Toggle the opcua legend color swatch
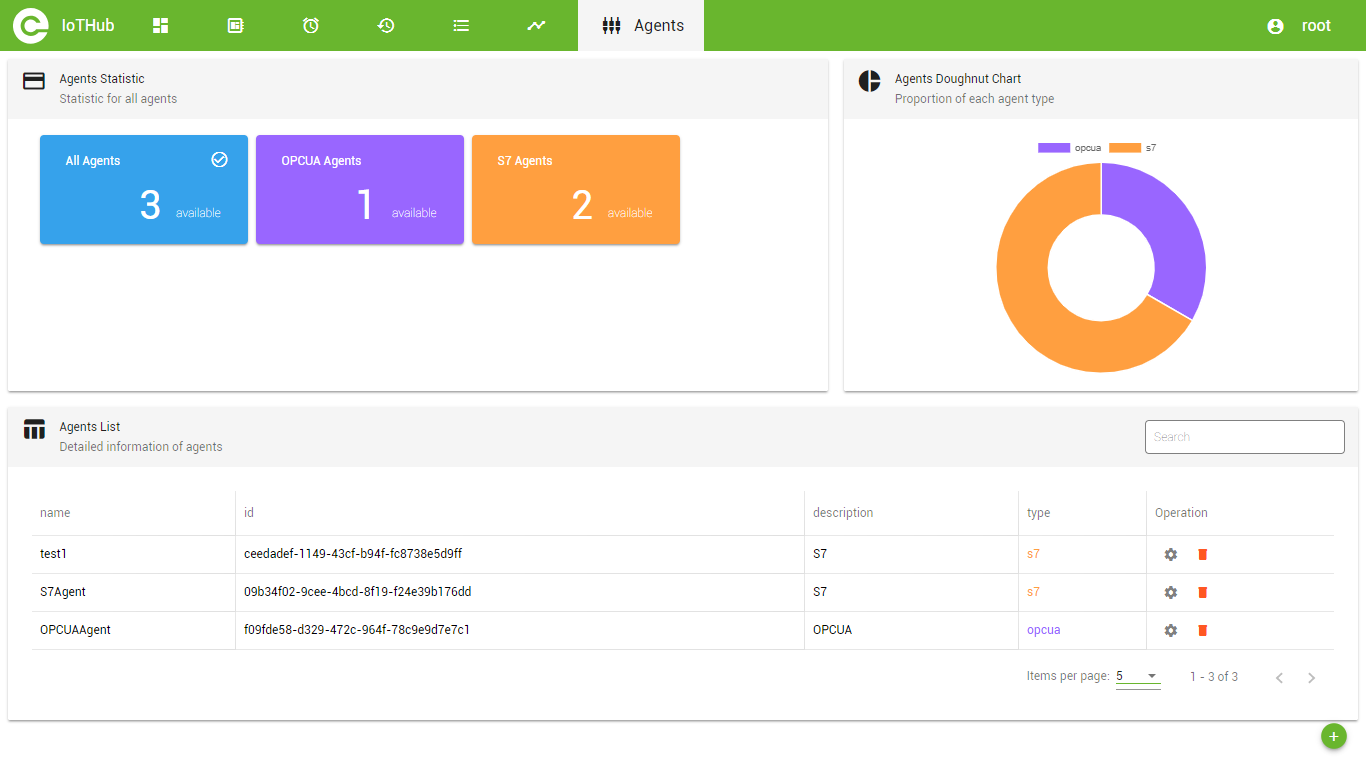 pyautogui.click(x=1054, y=148)
